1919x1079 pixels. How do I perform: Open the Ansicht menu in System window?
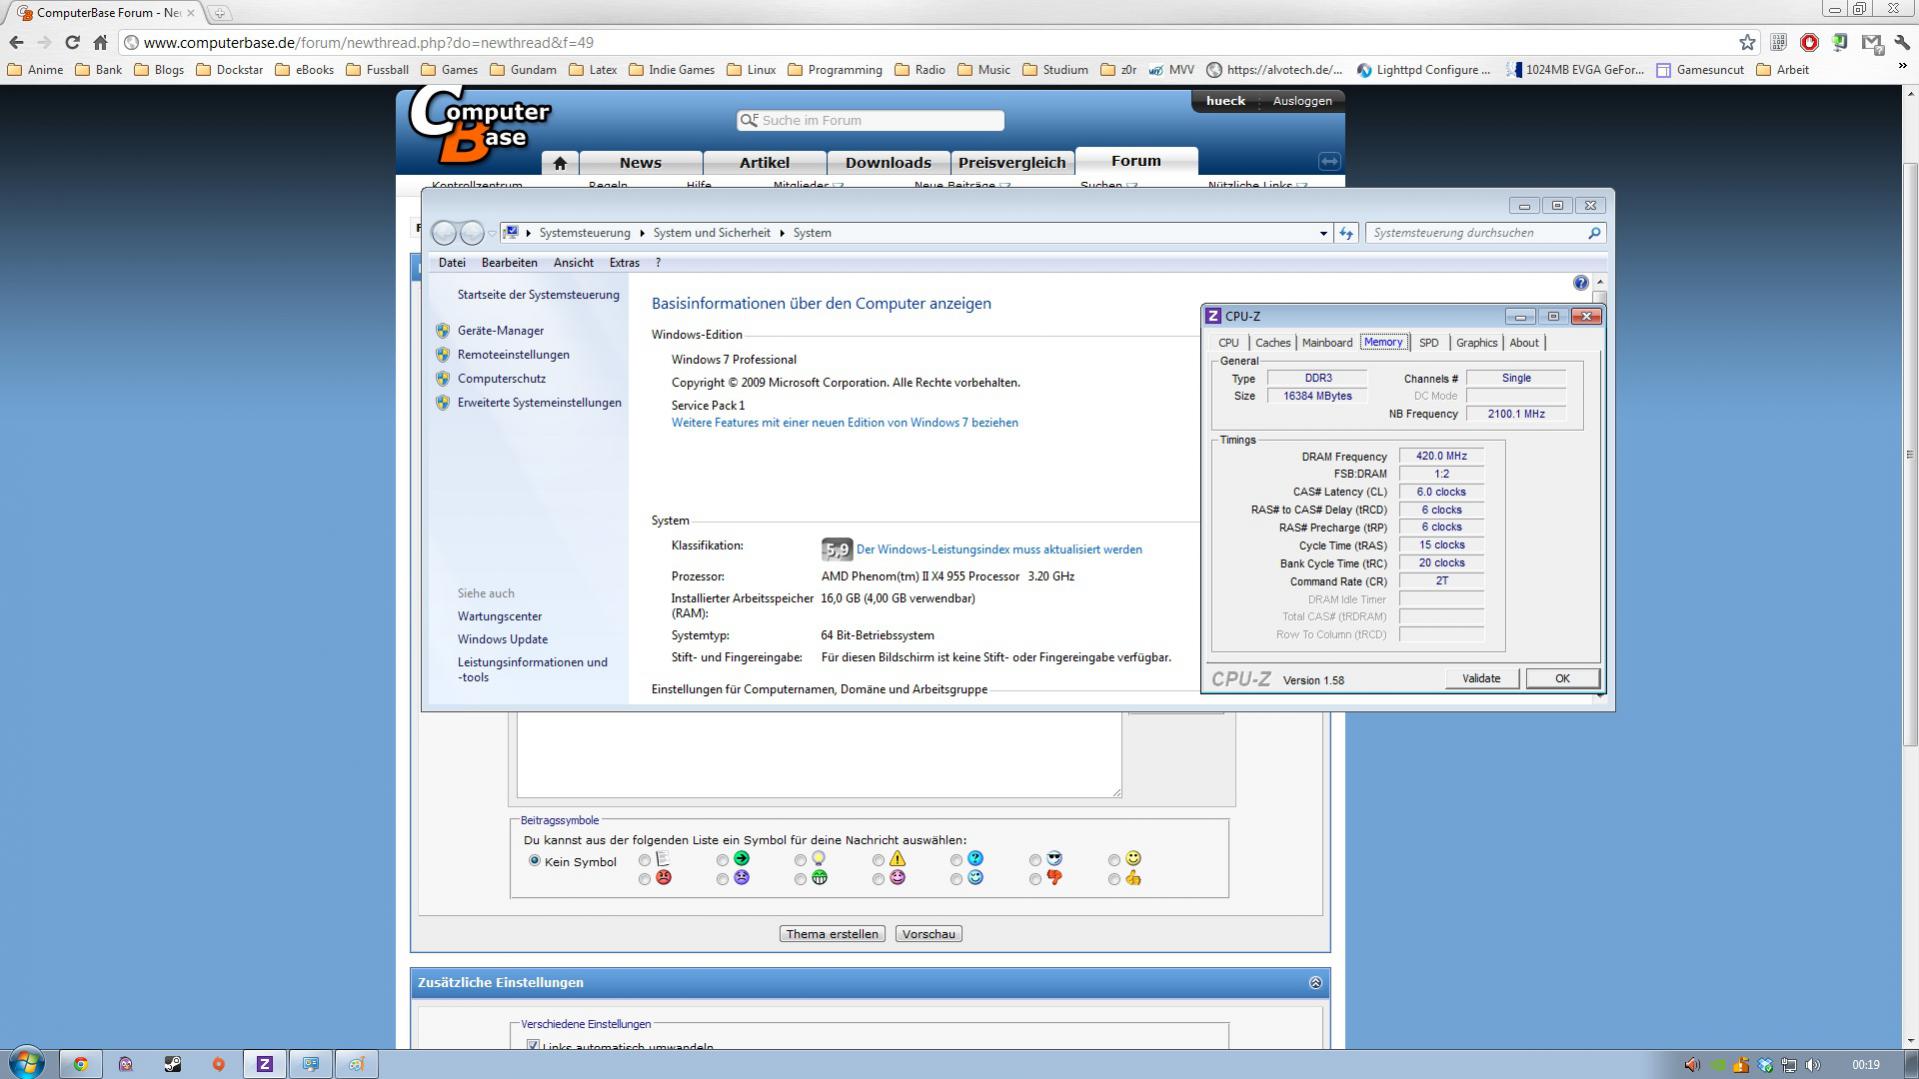(x=573, y=263)
